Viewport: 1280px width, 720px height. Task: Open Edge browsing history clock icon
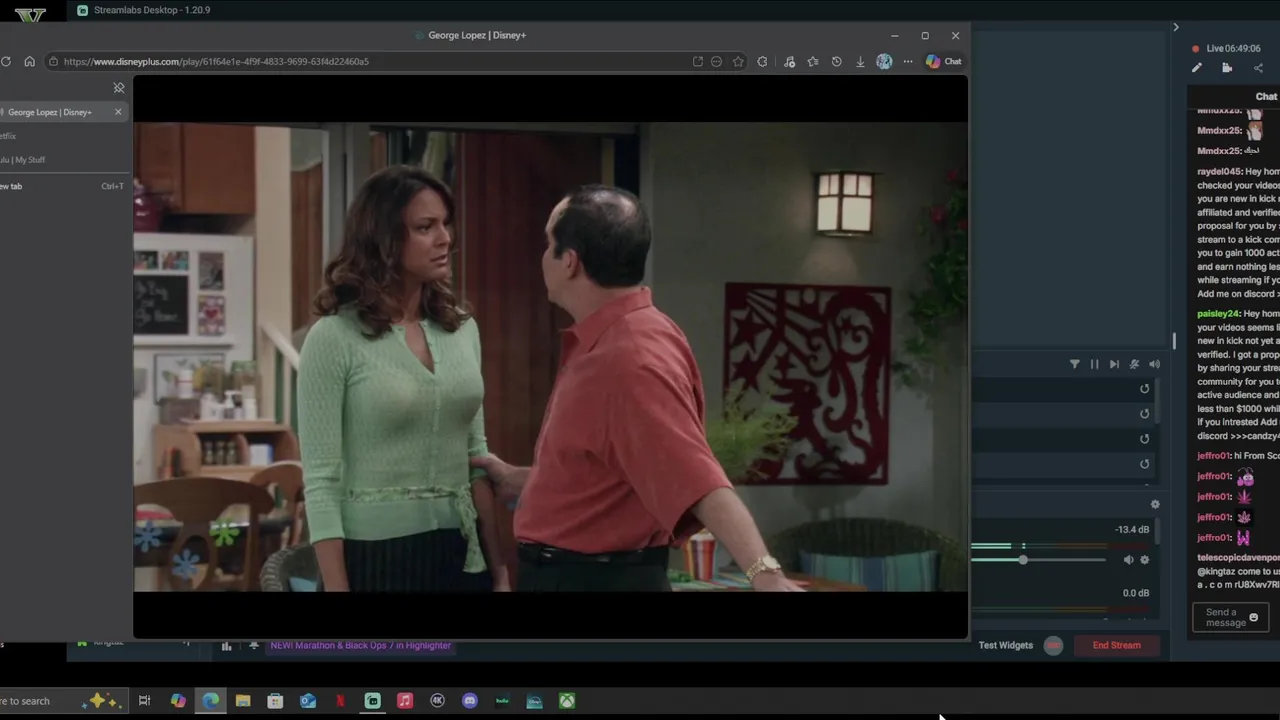coord(836,61)
